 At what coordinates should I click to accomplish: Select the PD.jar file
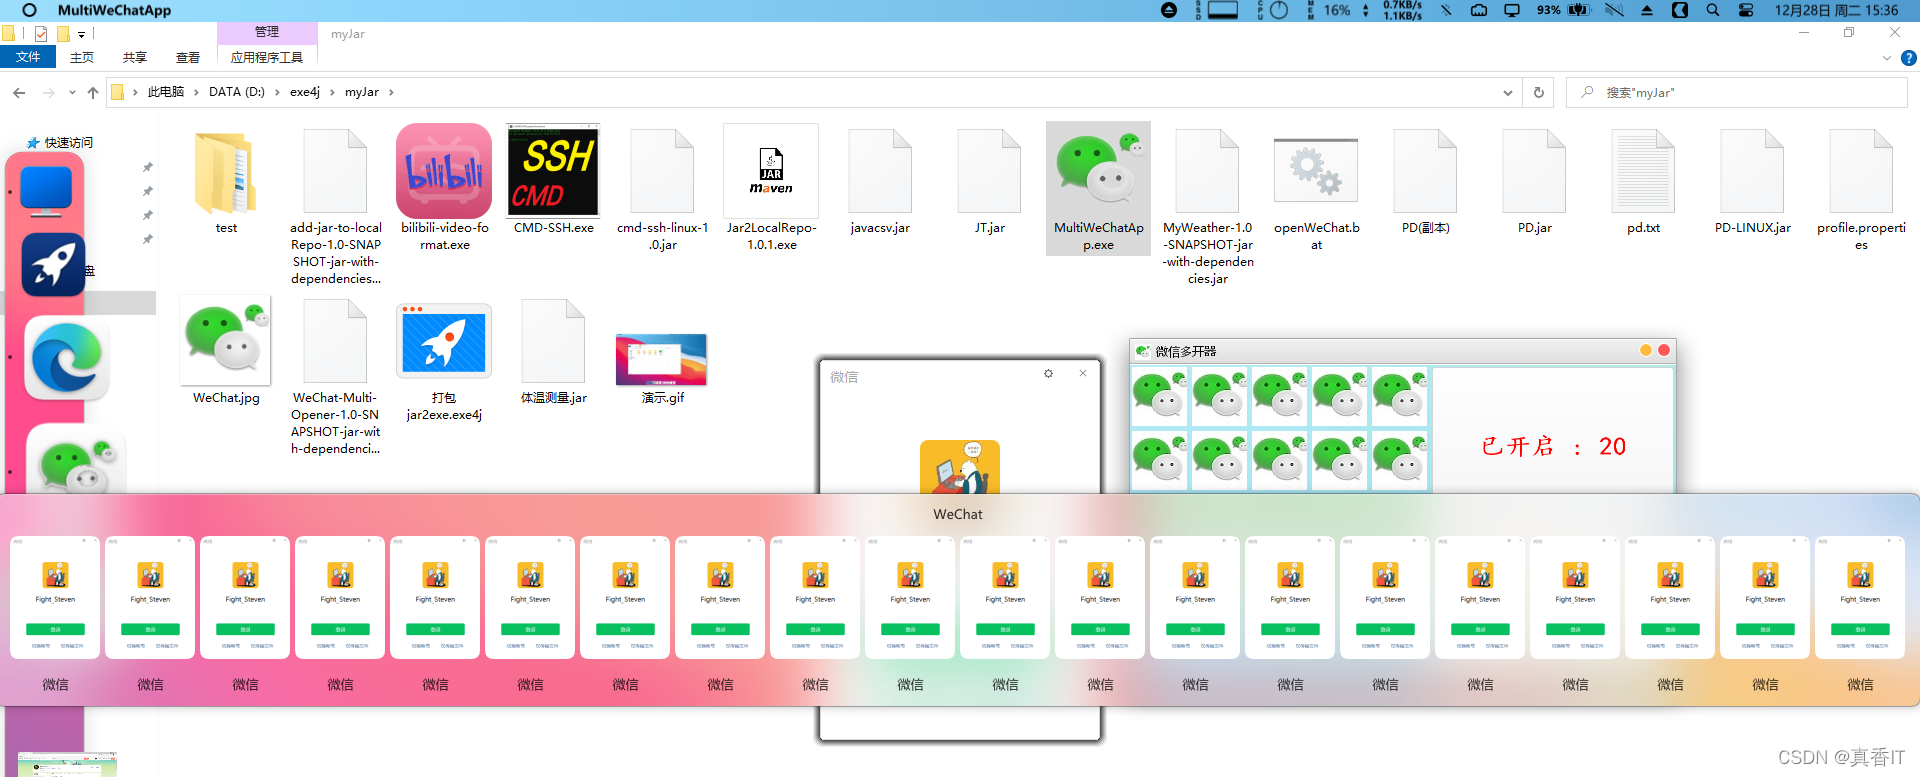point(1534,171)
